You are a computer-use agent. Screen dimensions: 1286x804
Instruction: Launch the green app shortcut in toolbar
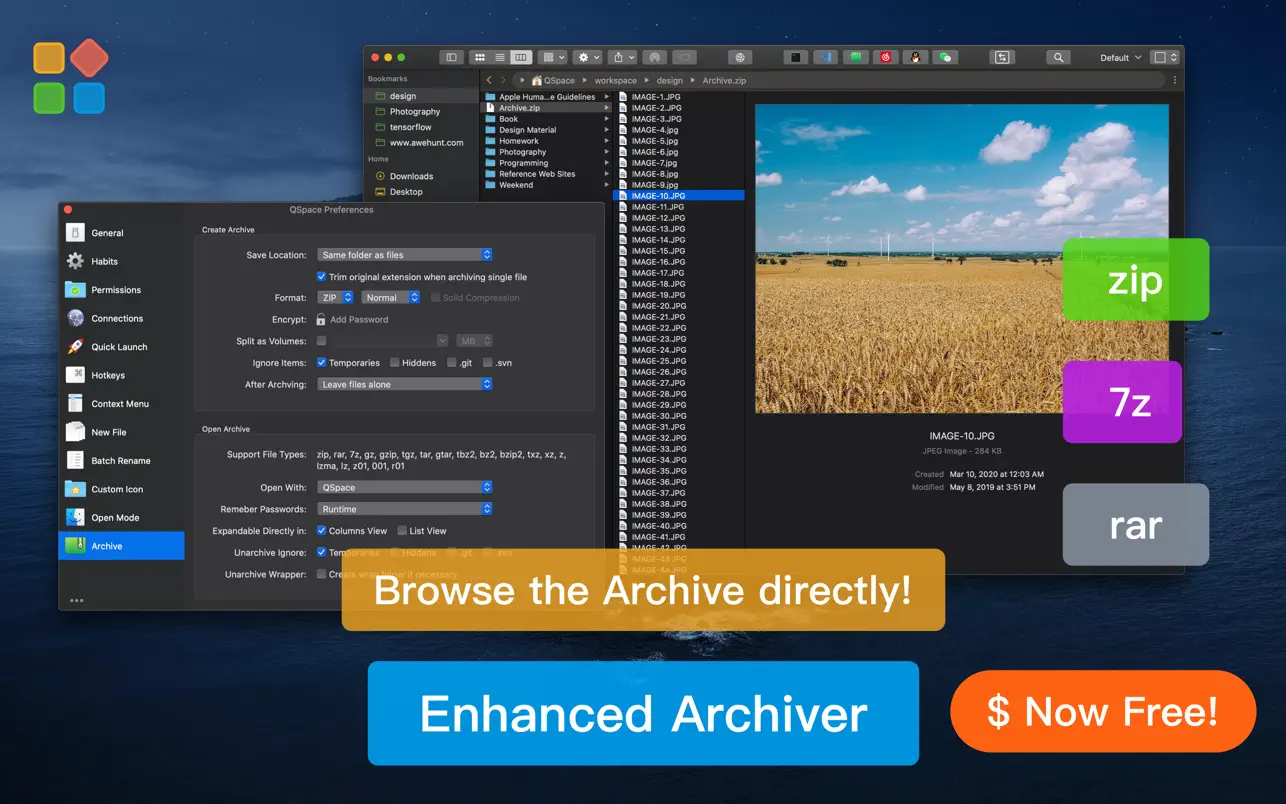tap(856, 58)
